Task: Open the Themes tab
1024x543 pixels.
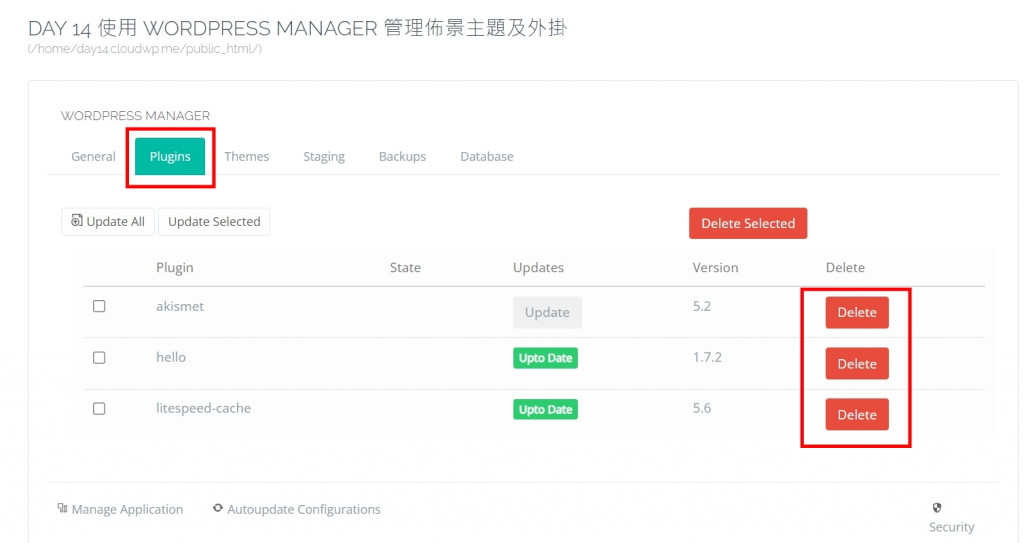Action: coord(247,156)
